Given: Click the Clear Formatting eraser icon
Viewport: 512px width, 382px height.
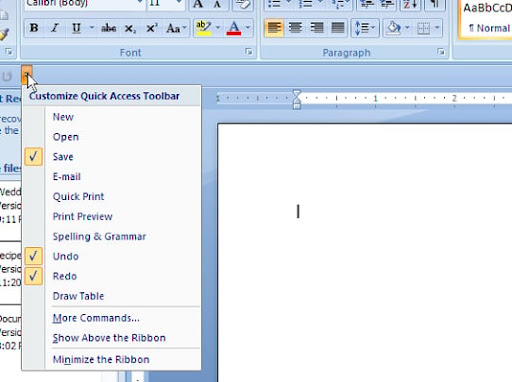Looking at the screenshot, I should (x=242, y=4).
